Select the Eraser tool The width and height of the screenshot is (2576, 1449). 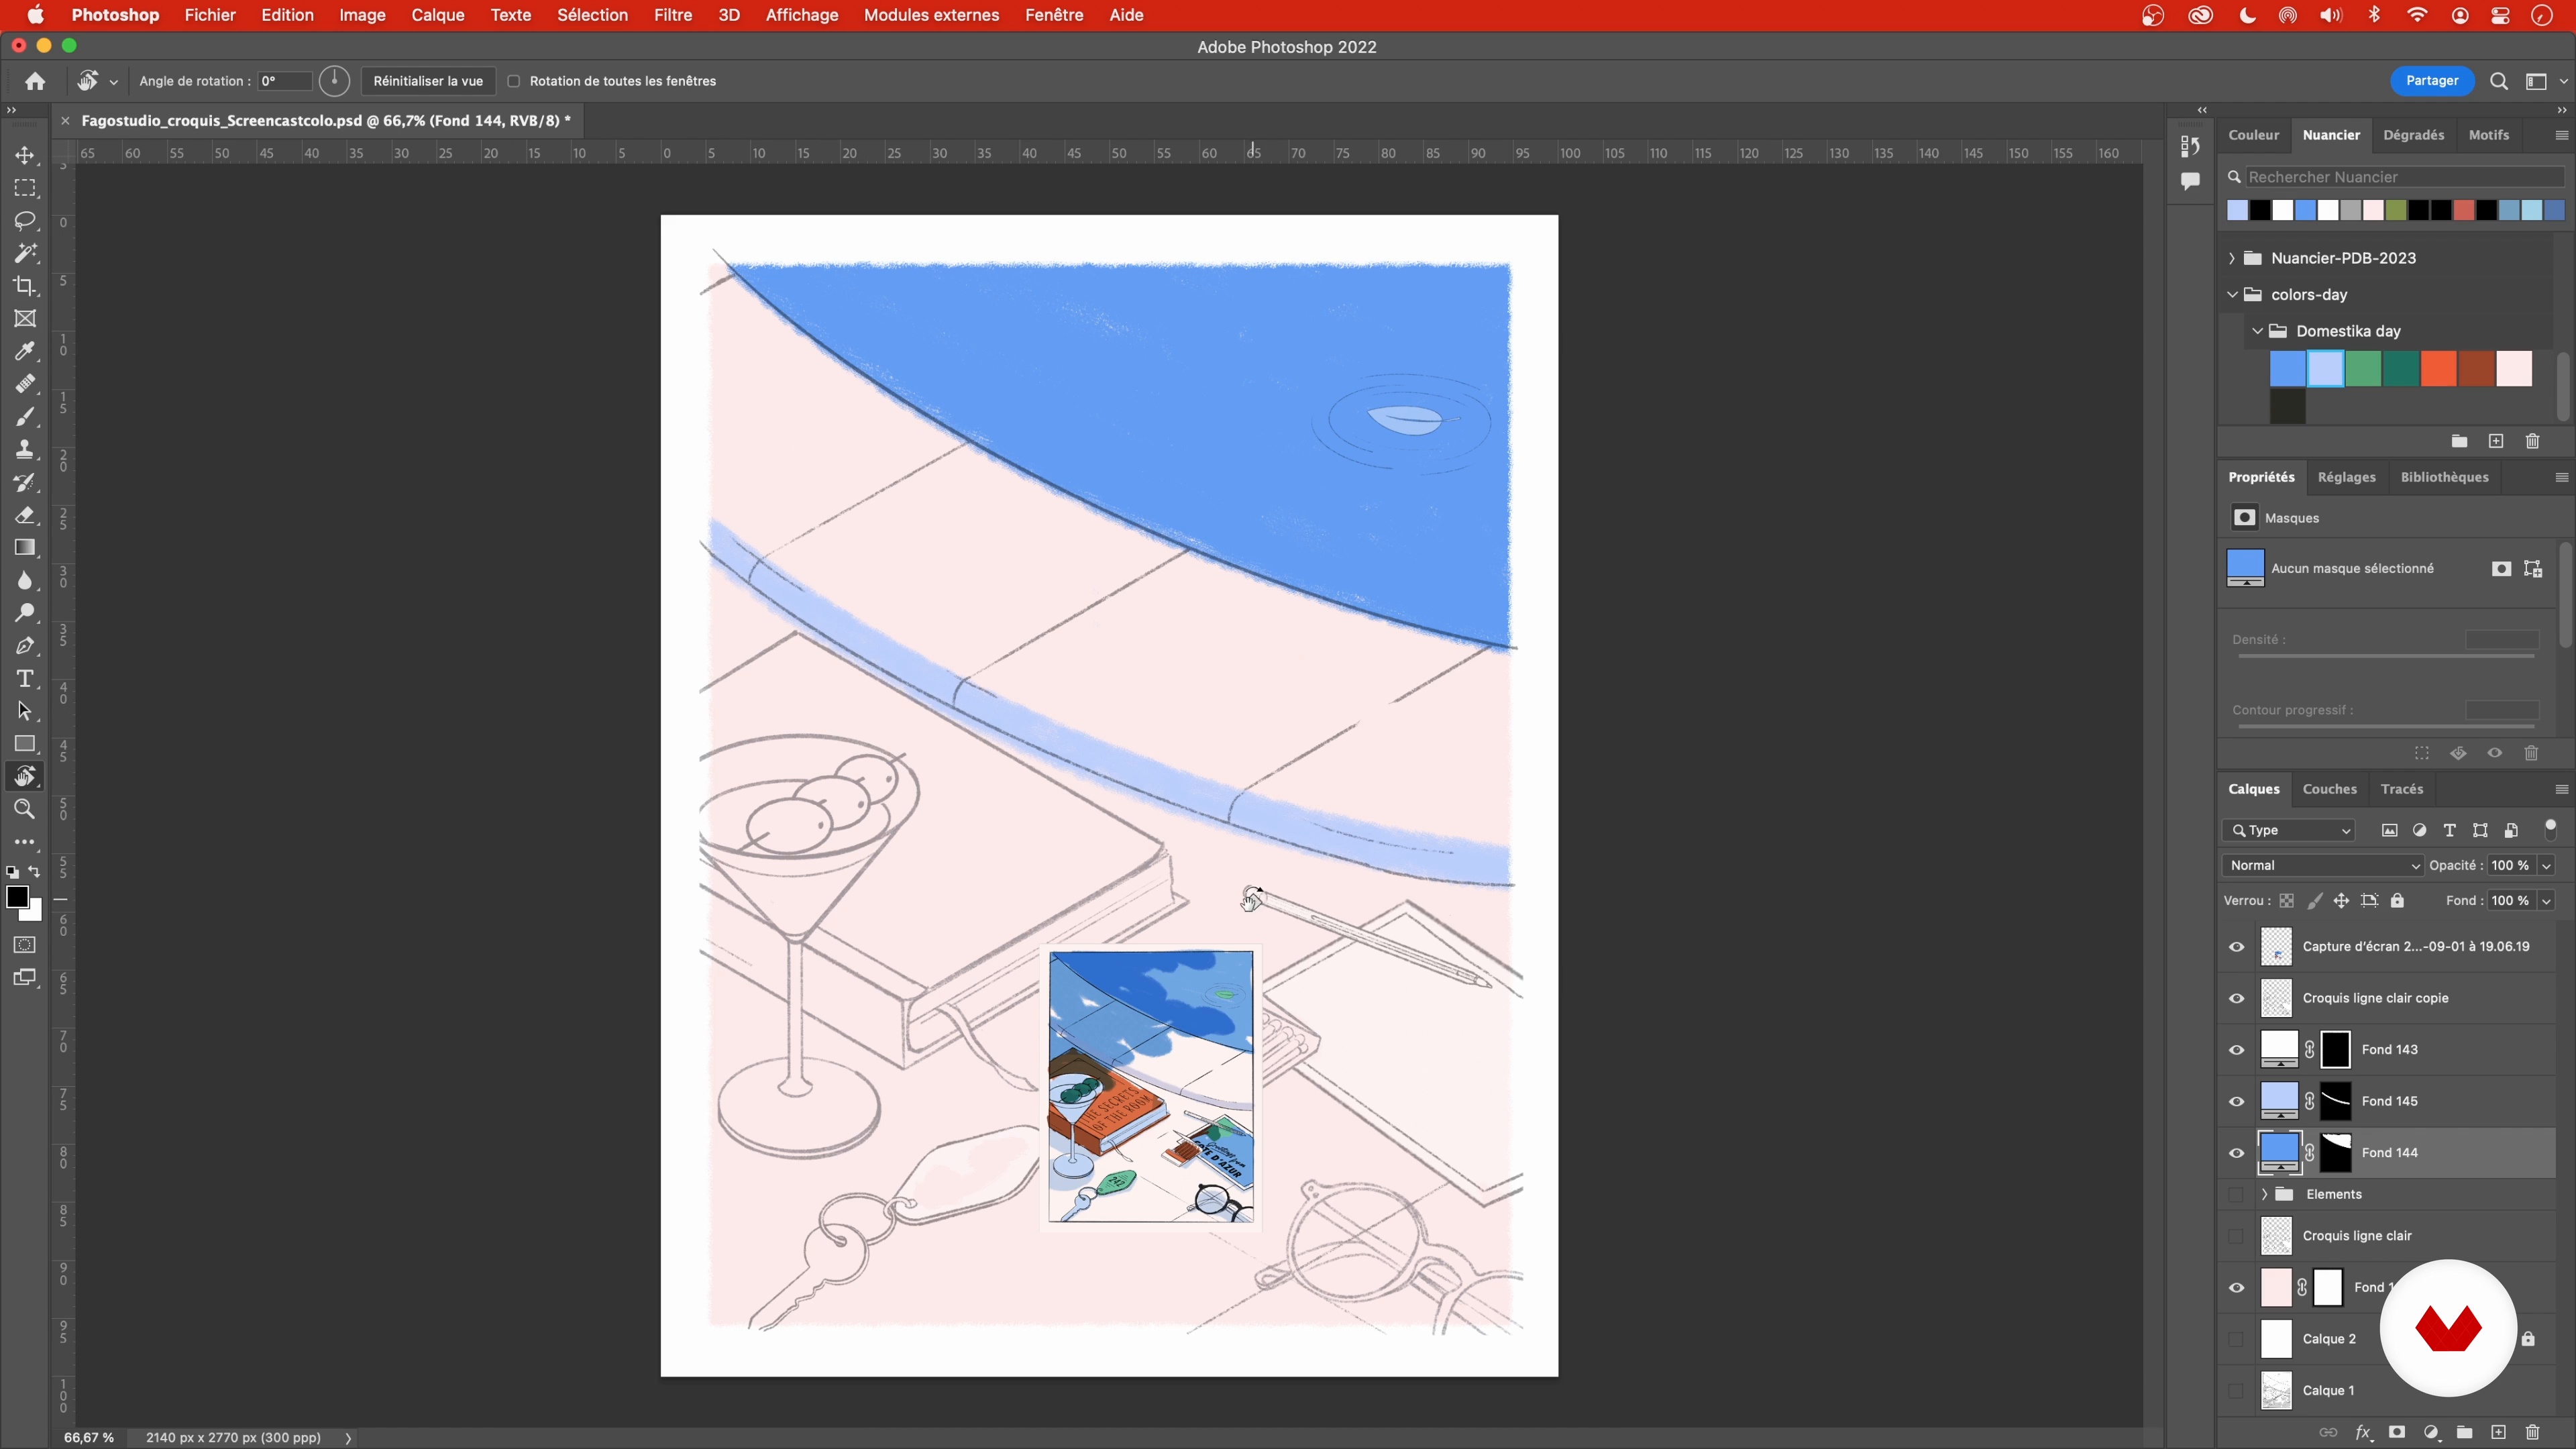(x=25, y=515)
